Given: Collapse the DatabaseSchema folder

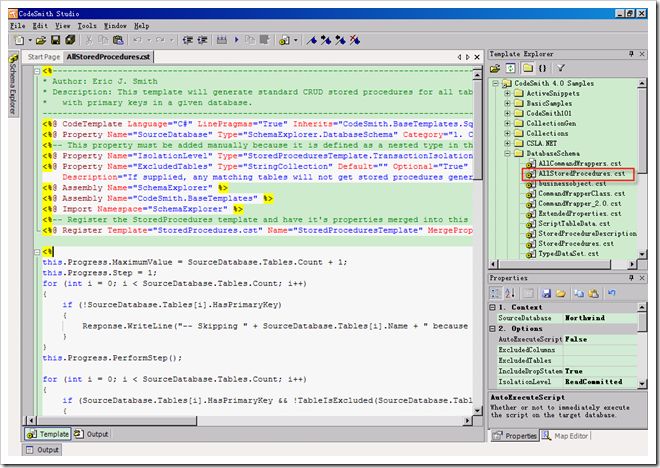Looking at the screenshot, I should tap(507, 153).
